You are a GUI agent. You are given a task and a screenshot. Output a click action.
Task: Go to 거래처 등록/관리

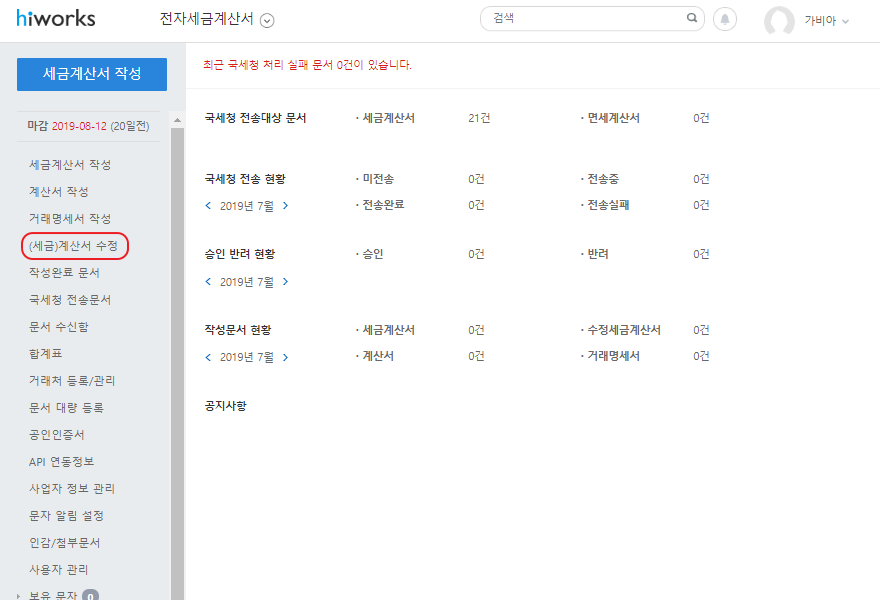(72, 381)
